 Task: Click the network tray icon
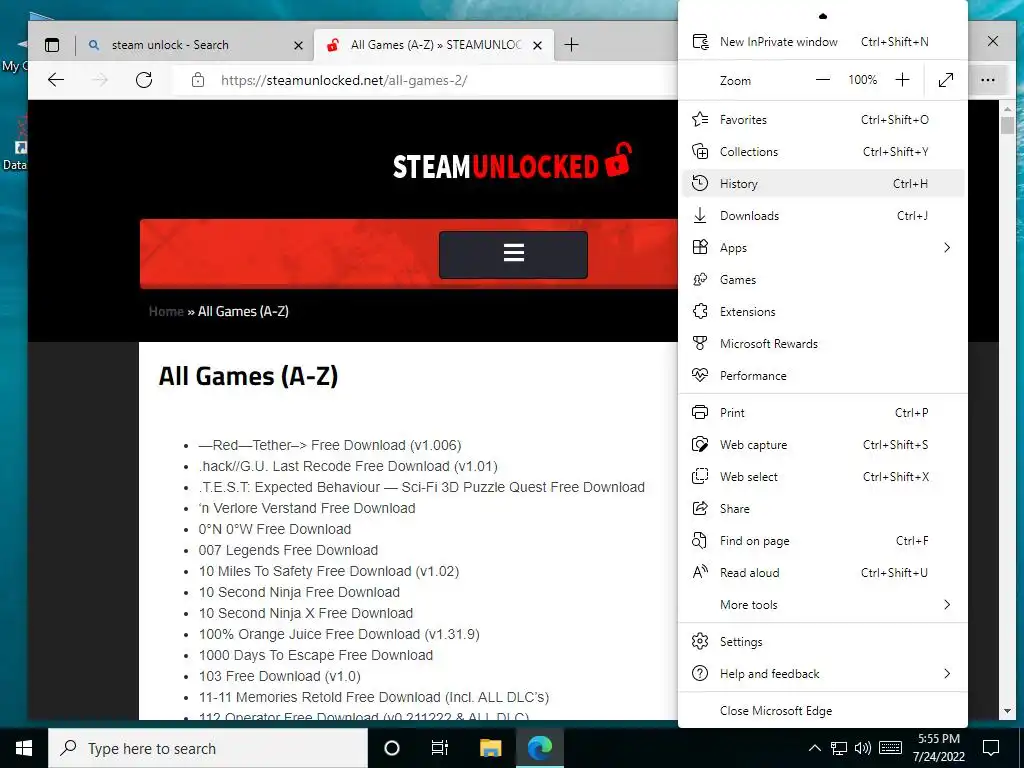click(839, 748)
